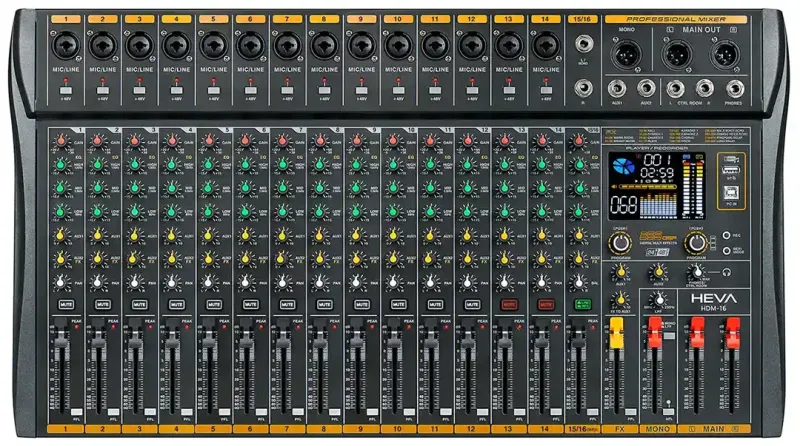Click the 15/16 R input jack
This screenshot has height=446, width=800.
[584, 88]
